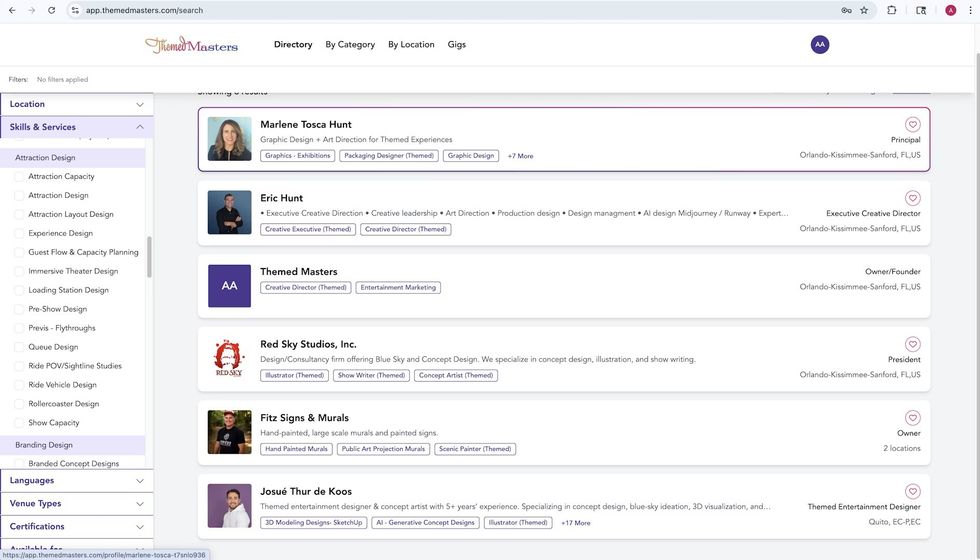Show '+7 More' tags for Marlene
980x560 pixels.
click(521, 156)
